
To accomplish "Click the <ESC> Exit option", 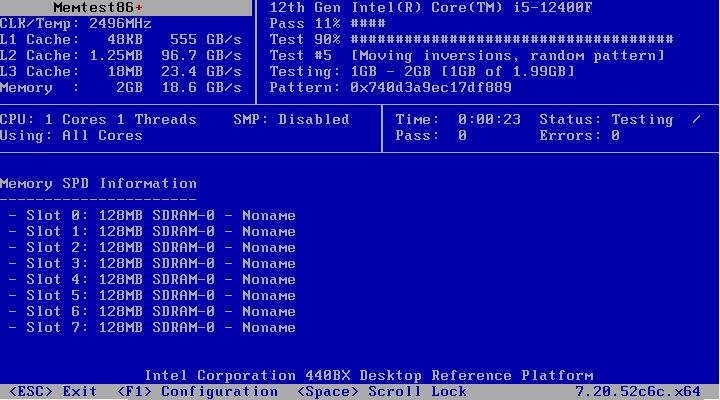I will pos(53,392).
